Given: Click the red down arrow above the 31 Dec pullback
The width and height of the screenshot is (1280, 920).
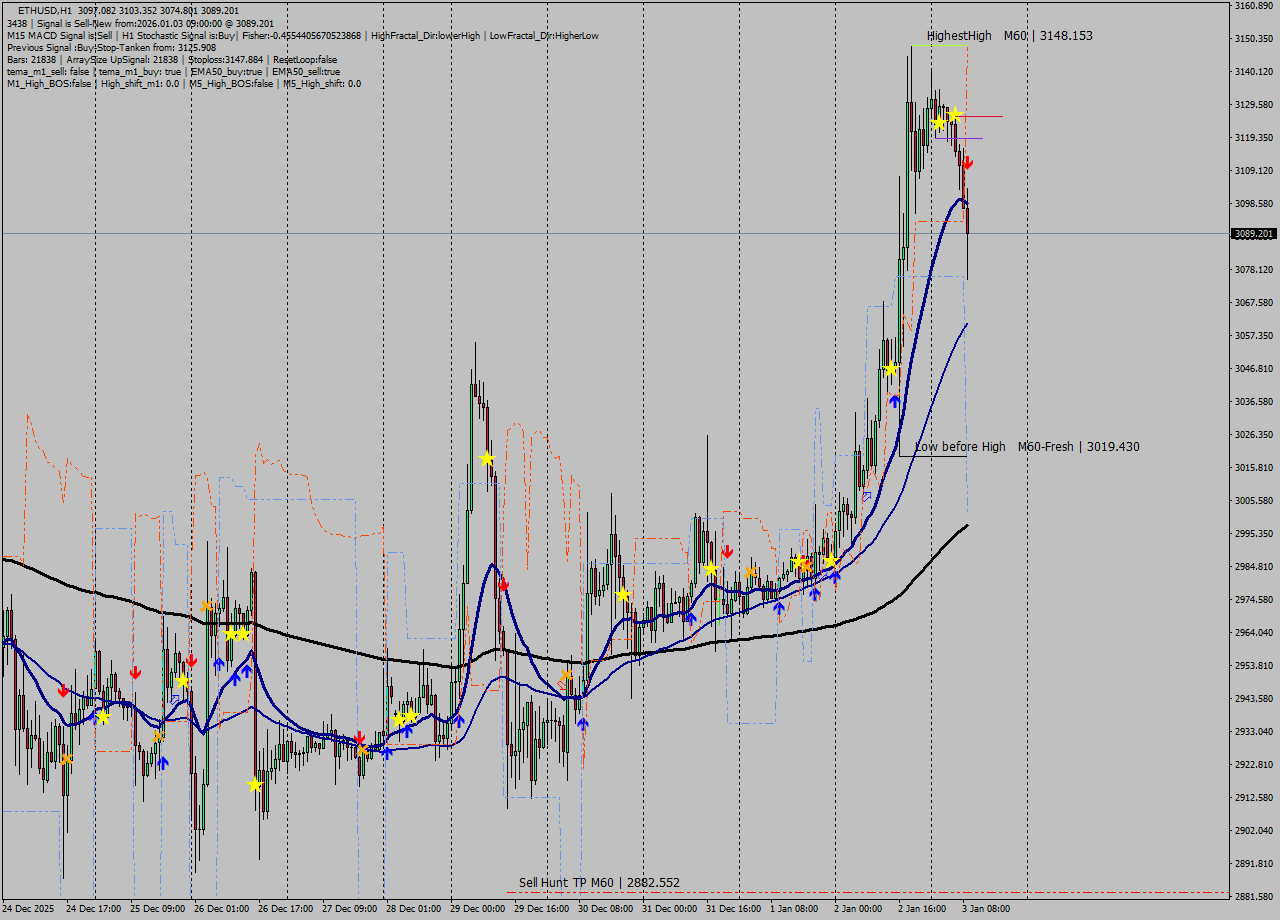Looking at the screenshot, I should [x=728, y=550].
